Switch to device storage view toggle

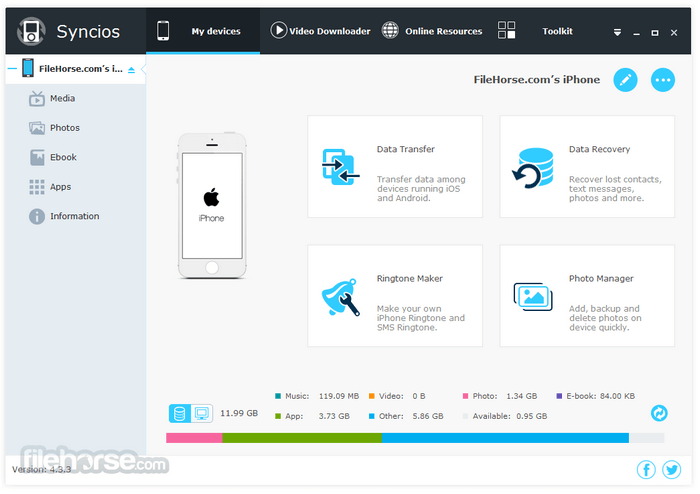(179, 413)
